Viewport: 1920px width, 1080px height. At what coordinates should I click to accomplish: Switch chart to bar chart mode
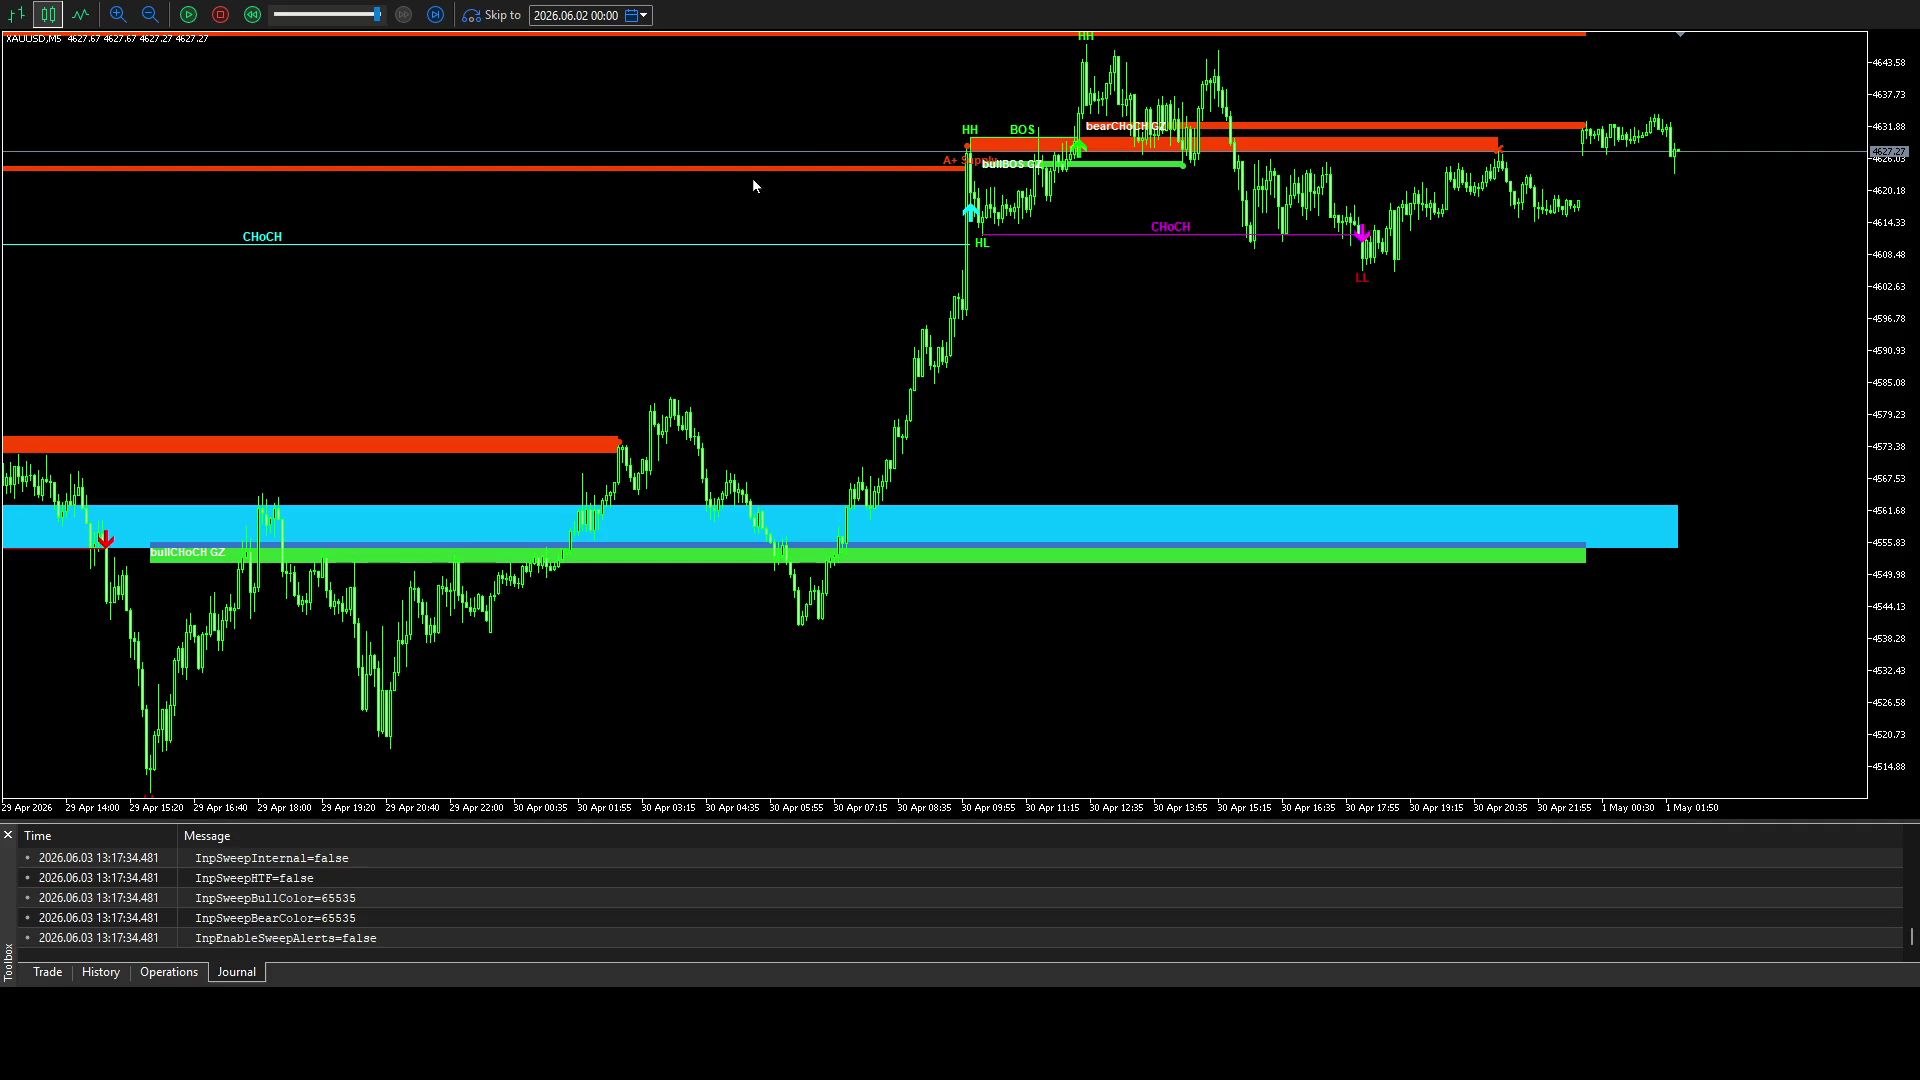pyautogui.click(x=17, y=15)
